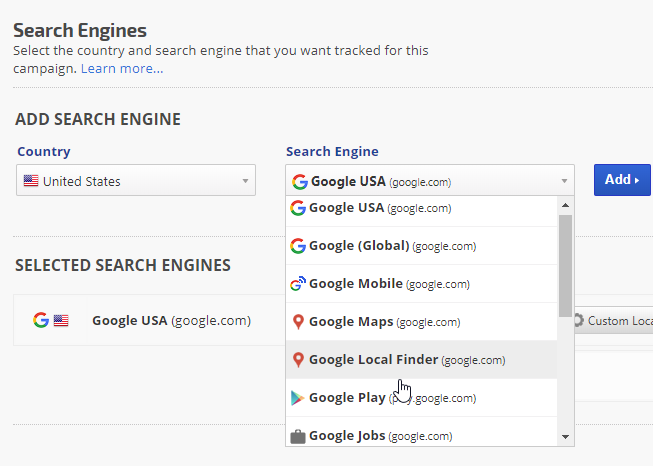Click the Google Jobs briefcase icon

[x=297, y=436]
